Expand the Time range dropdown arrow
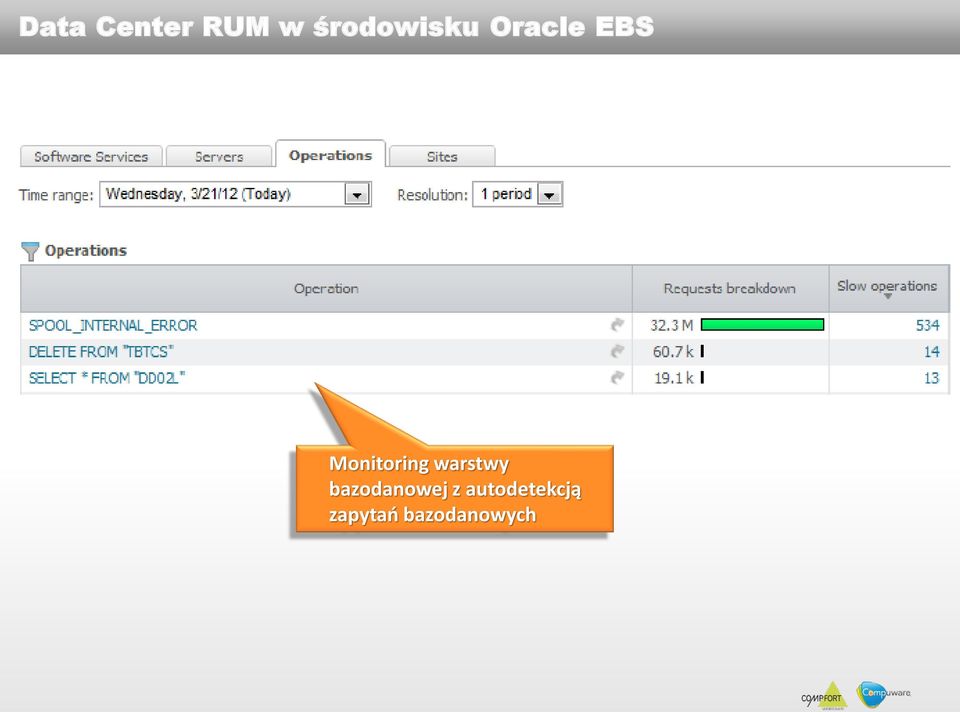This screenshot has height=712, width=960. [x=357, y=195]
